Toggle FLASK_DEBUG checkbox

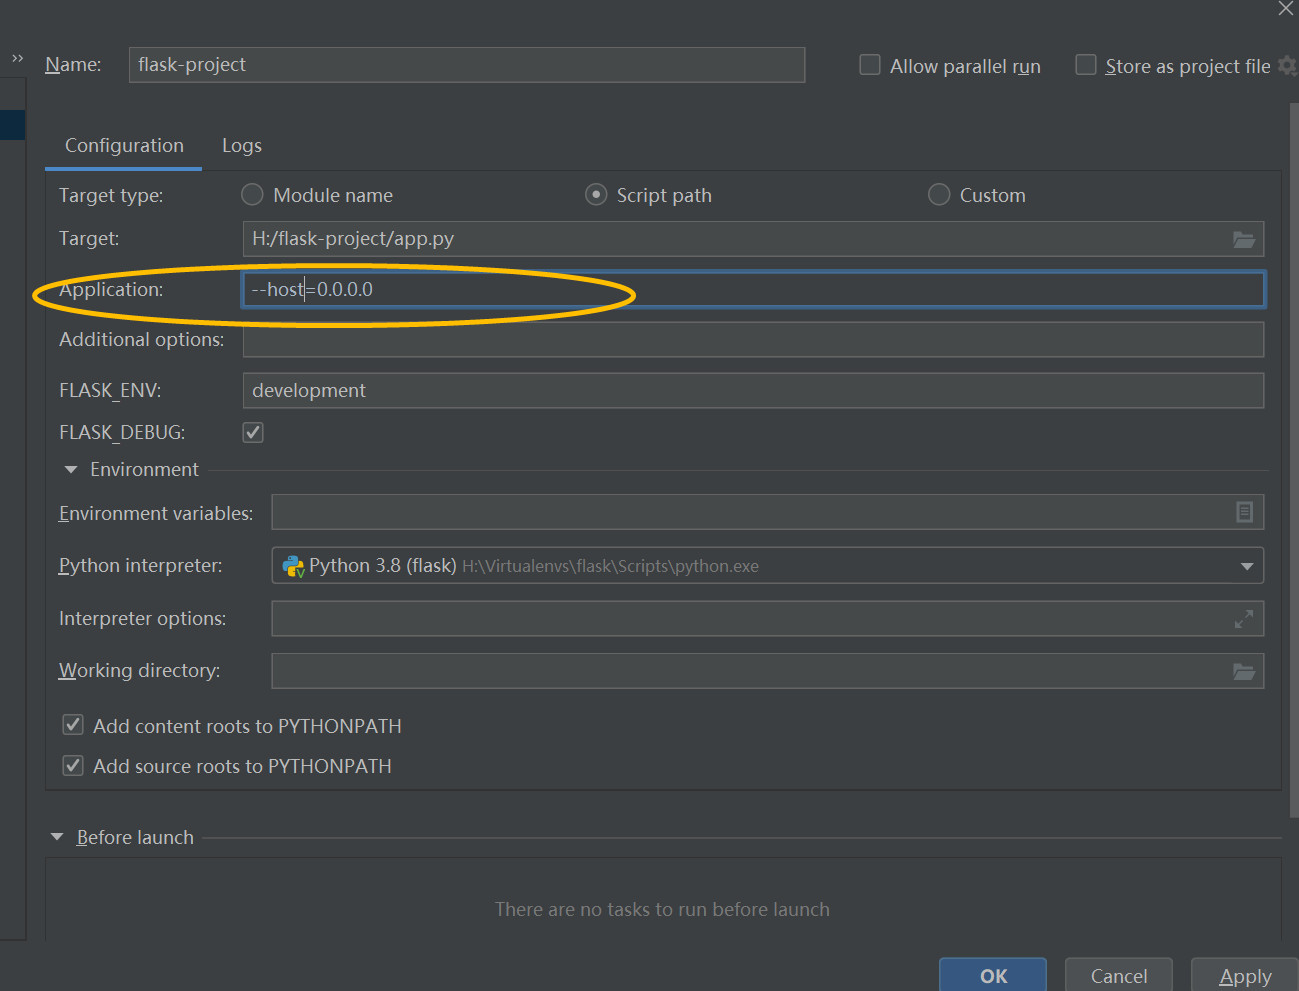(x=253, y=432)
